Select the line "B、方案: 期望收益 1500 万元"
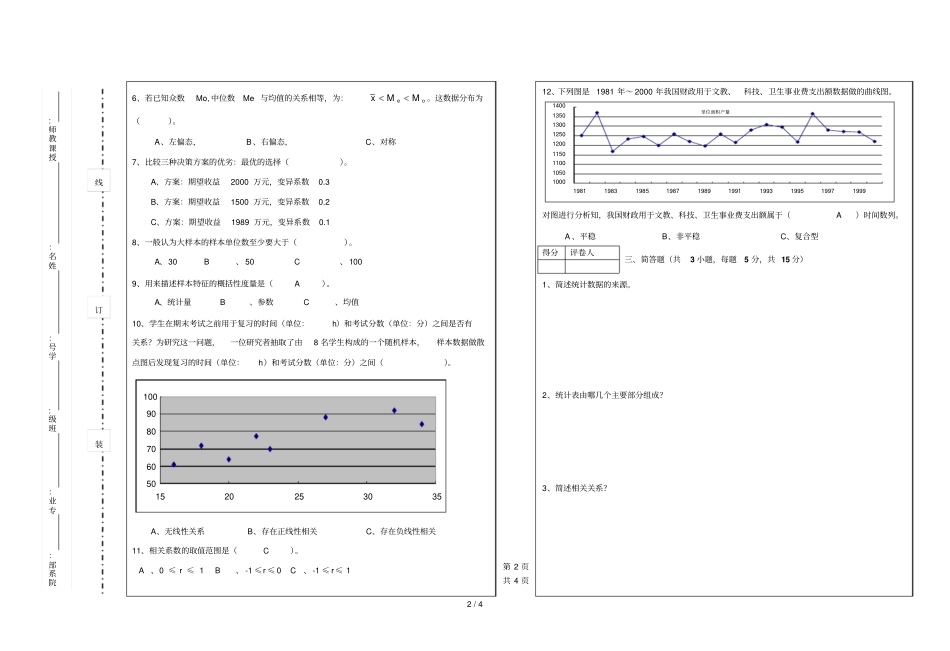This screenshot has width=950, height=651. (240, 202)
